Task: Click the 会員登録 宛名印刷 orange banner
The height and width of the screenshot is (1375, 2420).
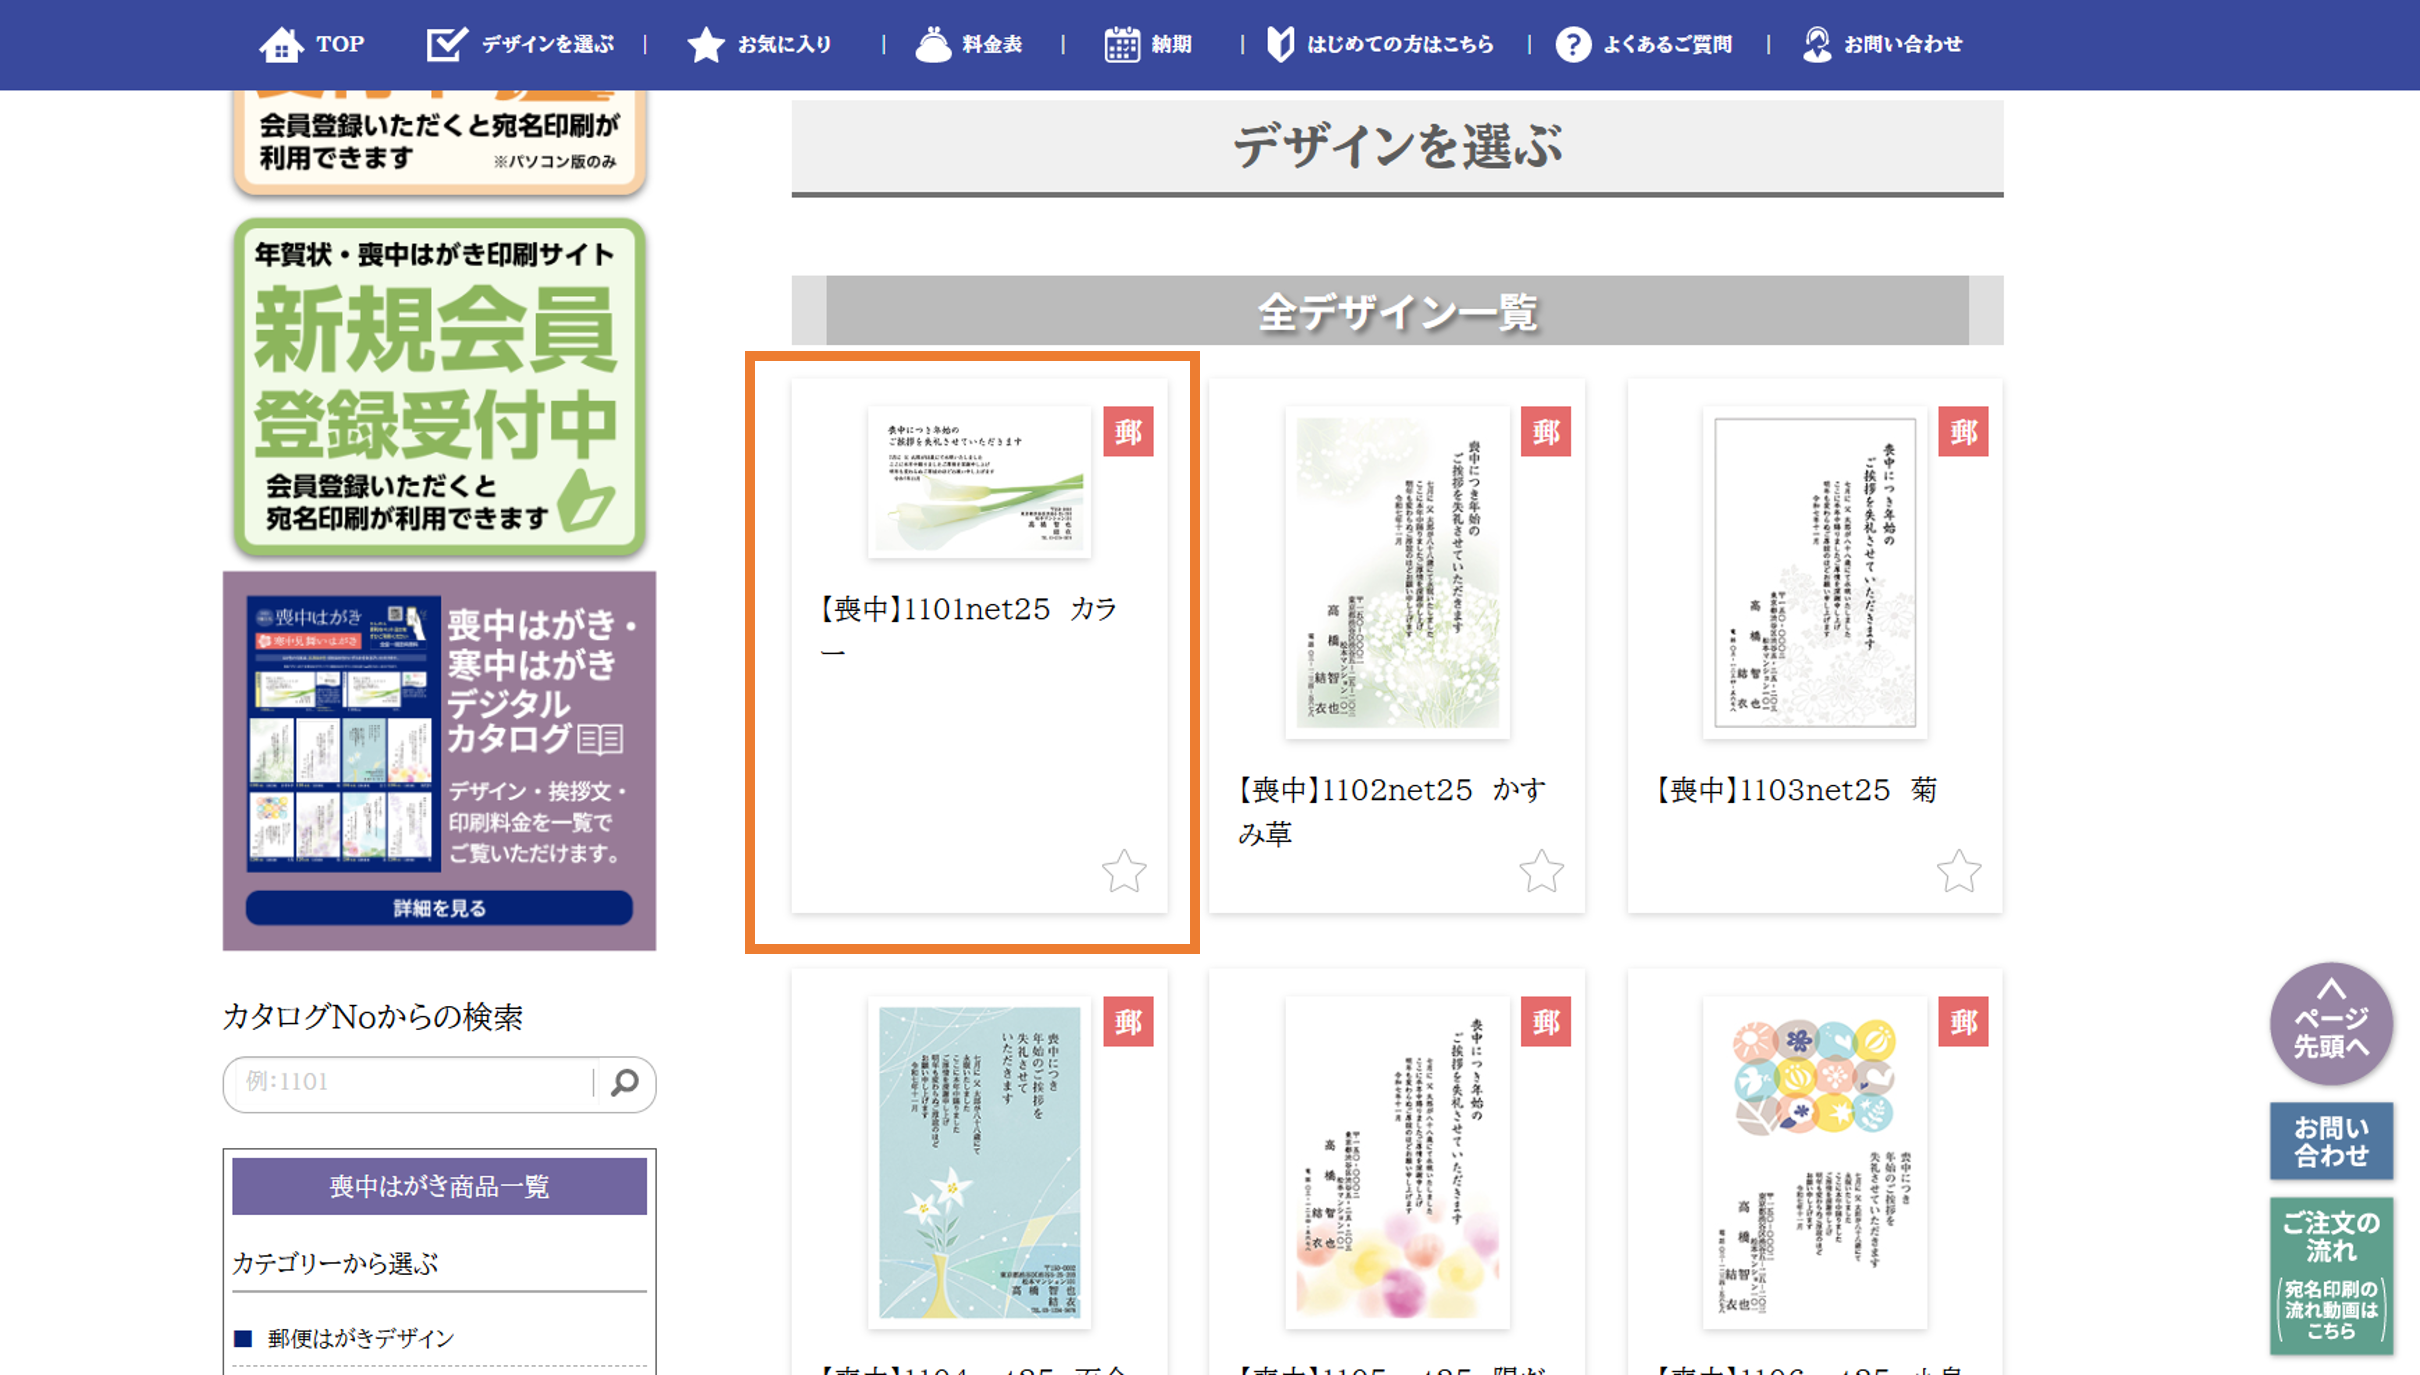Action: coord(439,142)
